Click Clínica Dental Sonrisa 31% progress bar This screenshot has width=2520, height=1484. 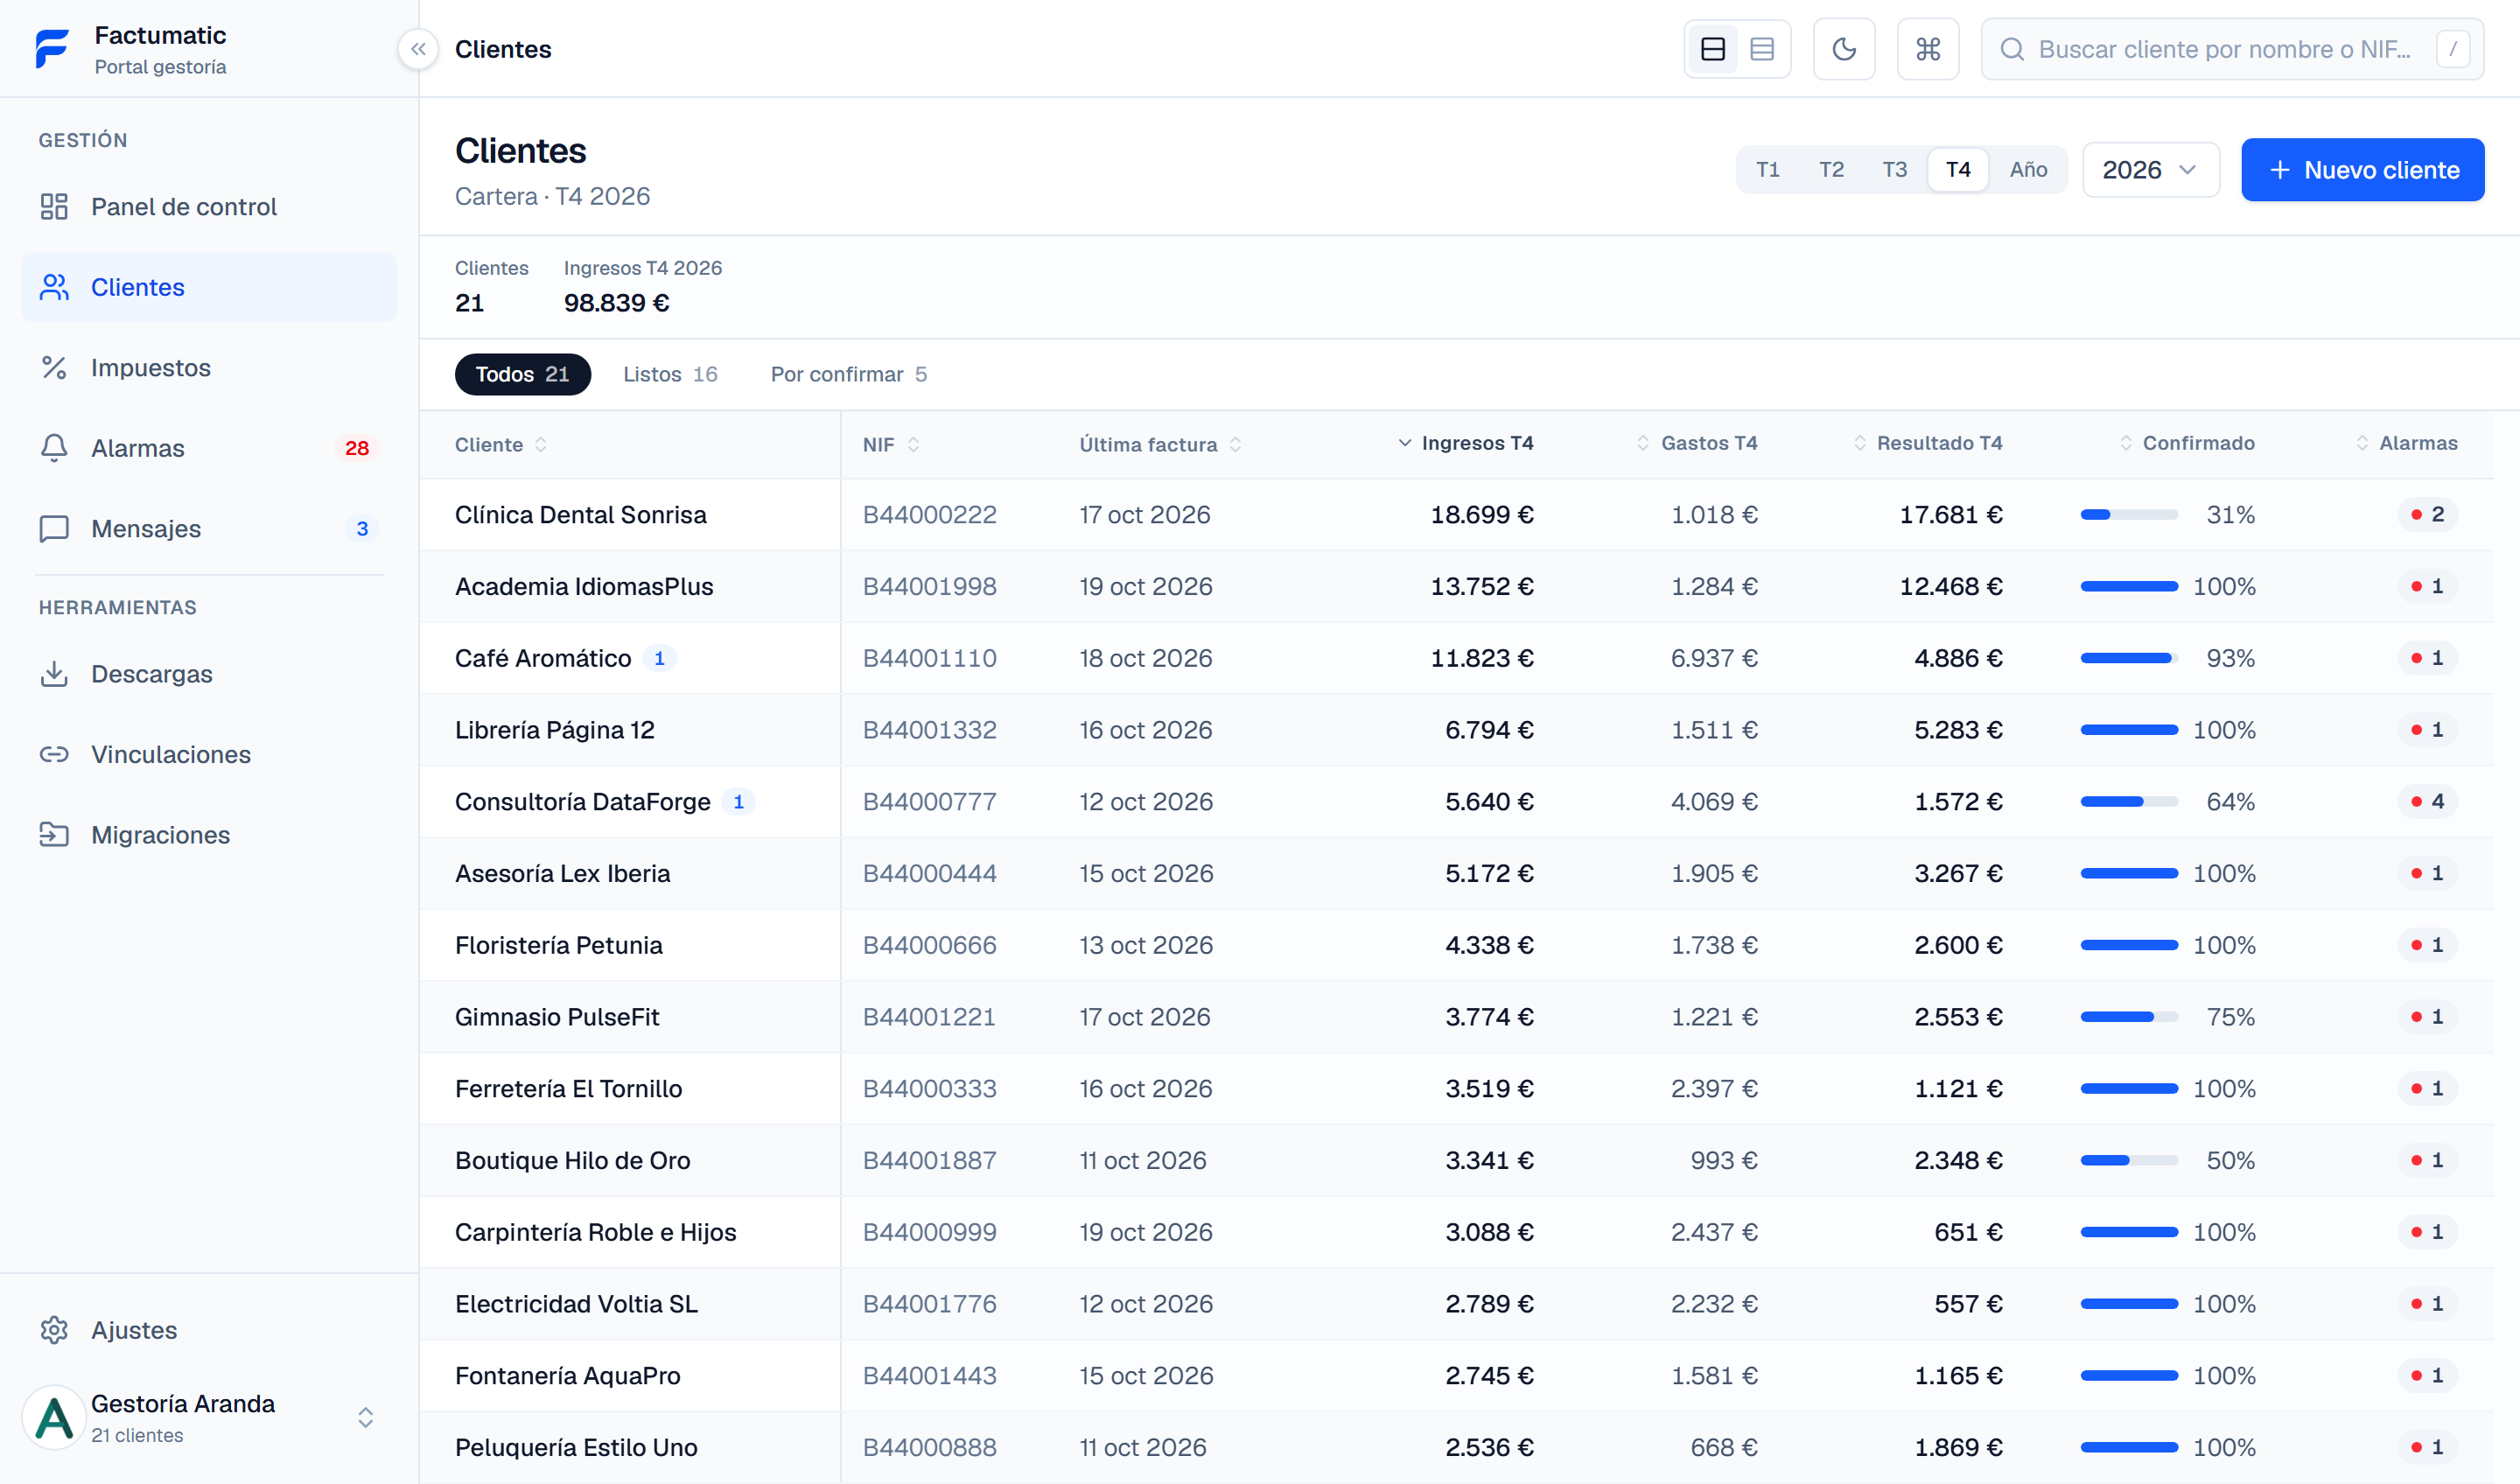2129,515
